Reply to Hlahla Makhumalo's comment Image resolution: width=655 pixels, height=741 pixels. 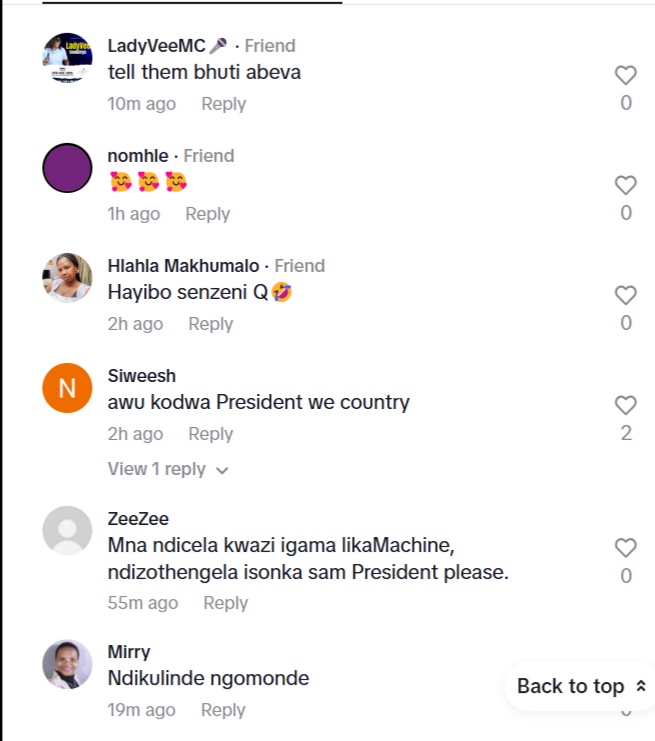pos(210,324)
